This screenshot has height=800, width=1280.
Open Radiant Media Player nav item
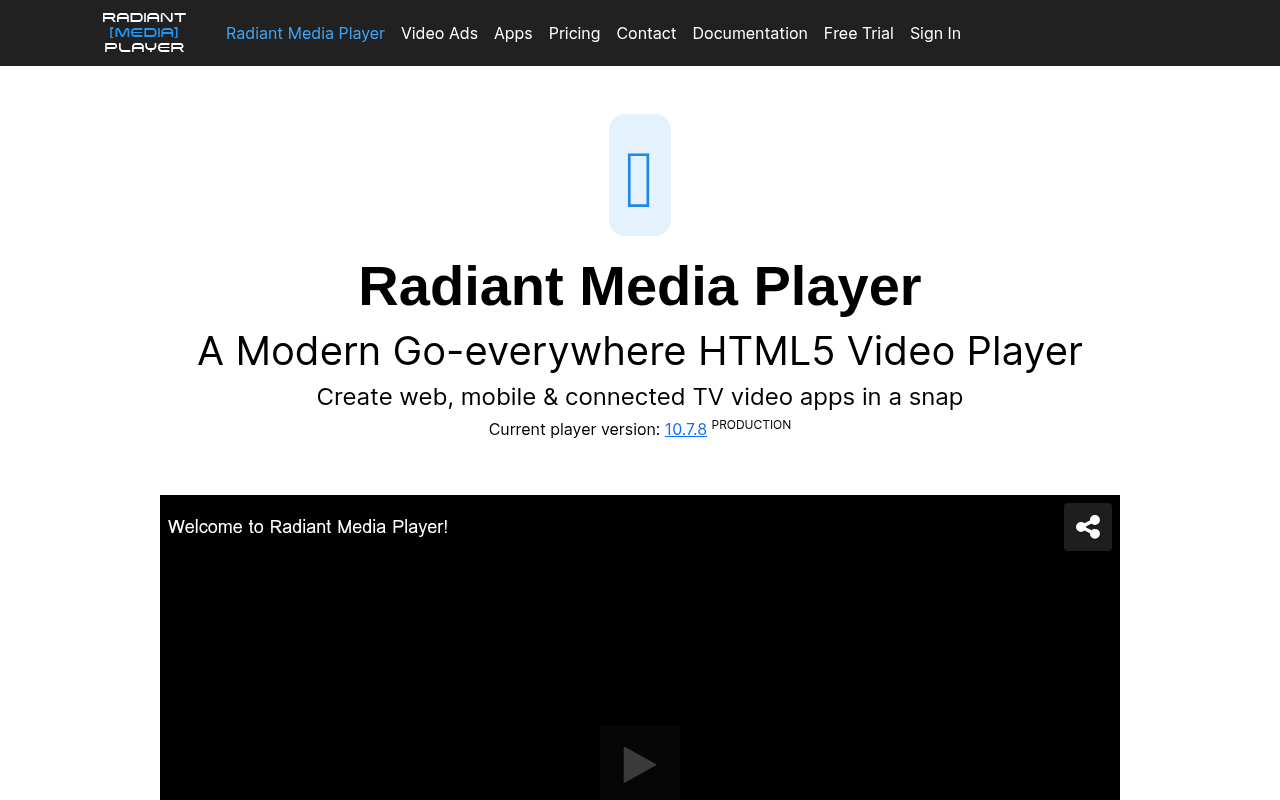tap(305, 33)
